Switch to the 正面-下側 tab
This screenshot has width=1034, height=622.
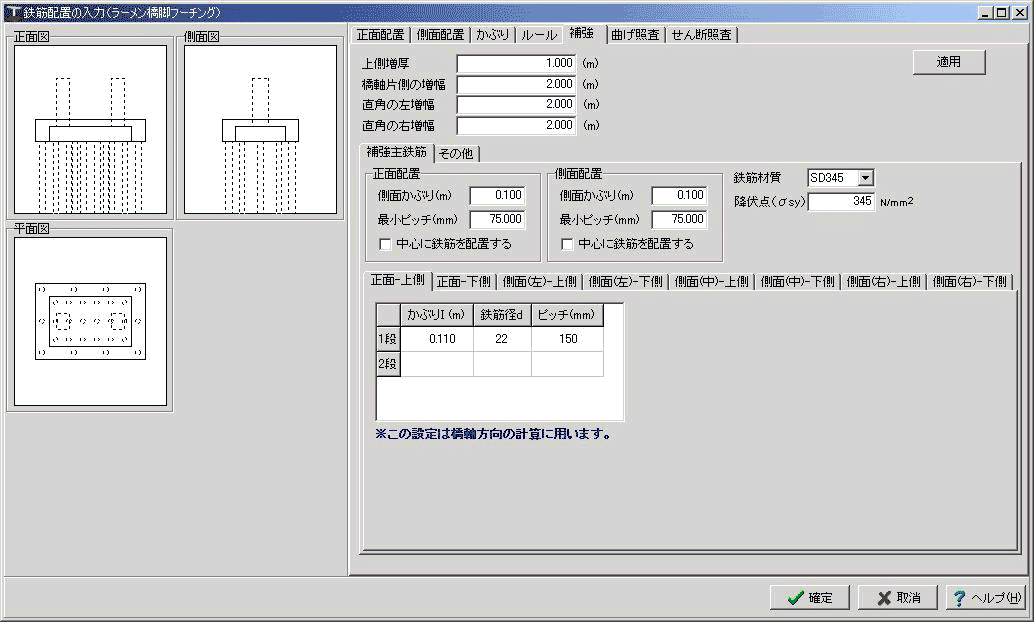tap(464, 282)
